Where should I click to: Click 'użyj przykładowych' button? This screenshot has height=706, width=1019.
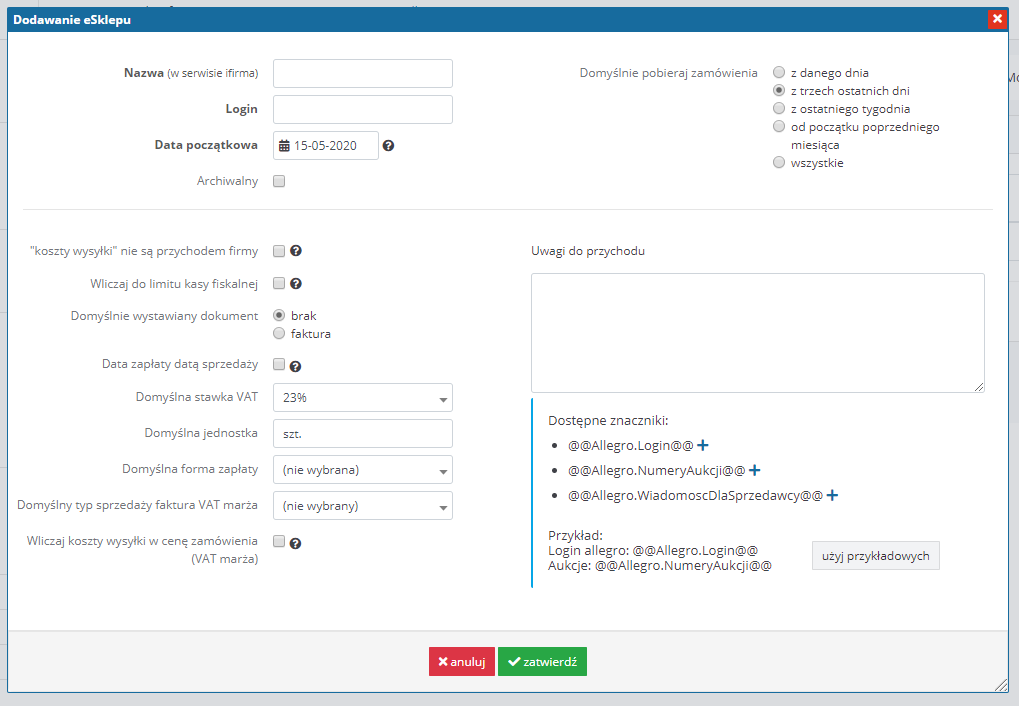tap(875, 556)
